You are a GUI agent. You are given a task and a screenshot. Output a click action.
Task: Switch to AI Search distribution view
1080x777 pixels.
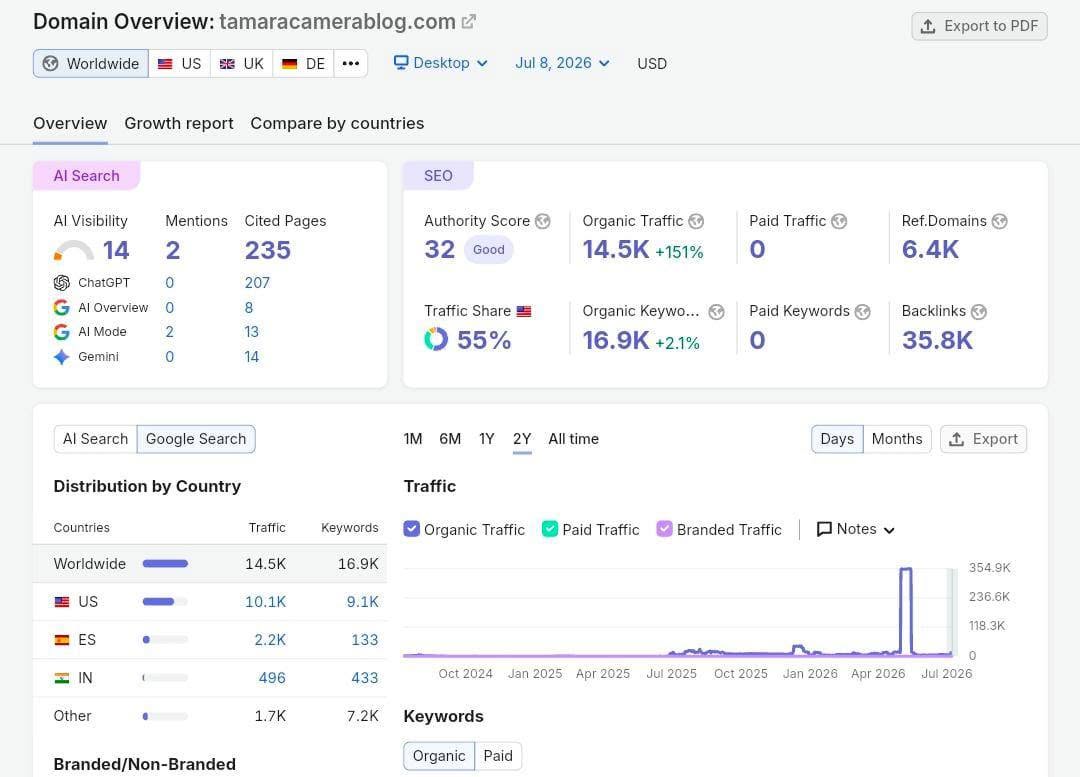point(96,439)
